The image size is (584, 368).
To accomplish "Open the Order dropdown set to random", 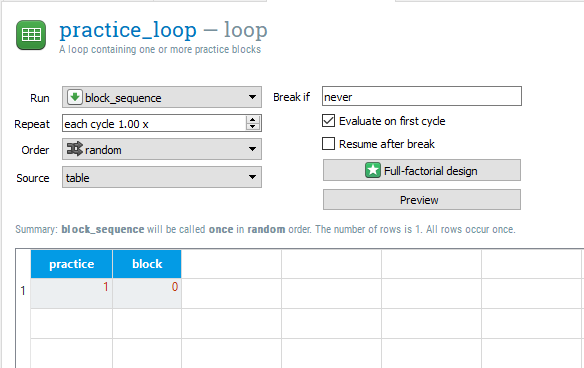I will pos(162,149).
